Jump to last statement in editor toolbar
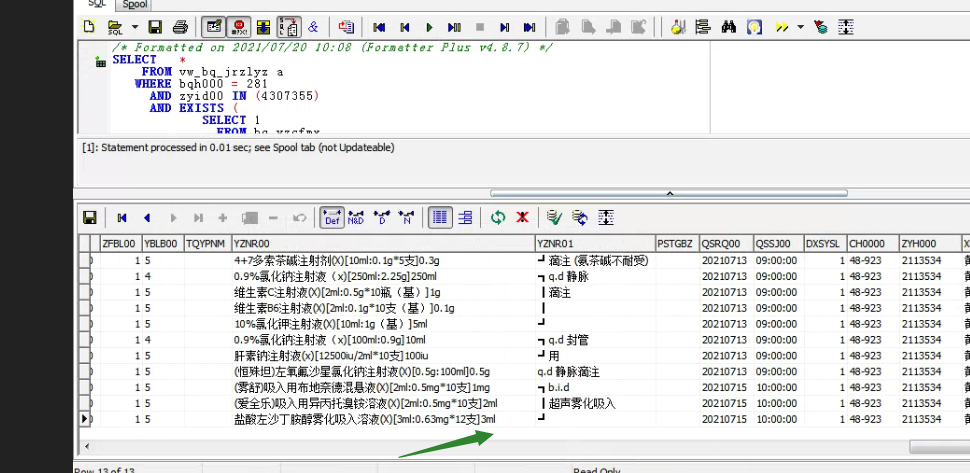 pos(530,27)
